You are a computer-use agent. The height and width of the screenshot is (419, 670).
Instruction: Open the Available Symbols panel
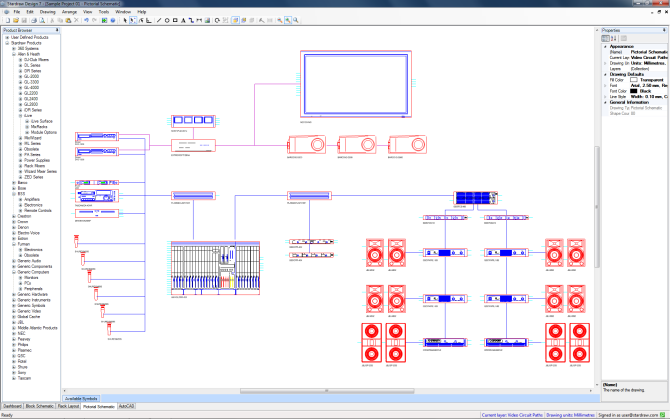click(82, 397)
